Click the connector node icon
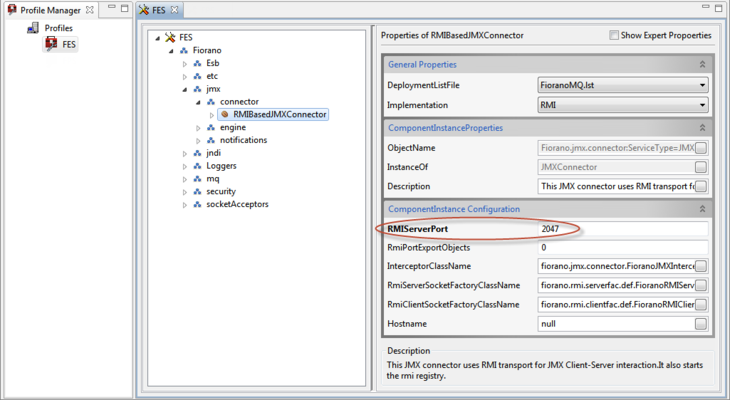 (x=211, y=102)
